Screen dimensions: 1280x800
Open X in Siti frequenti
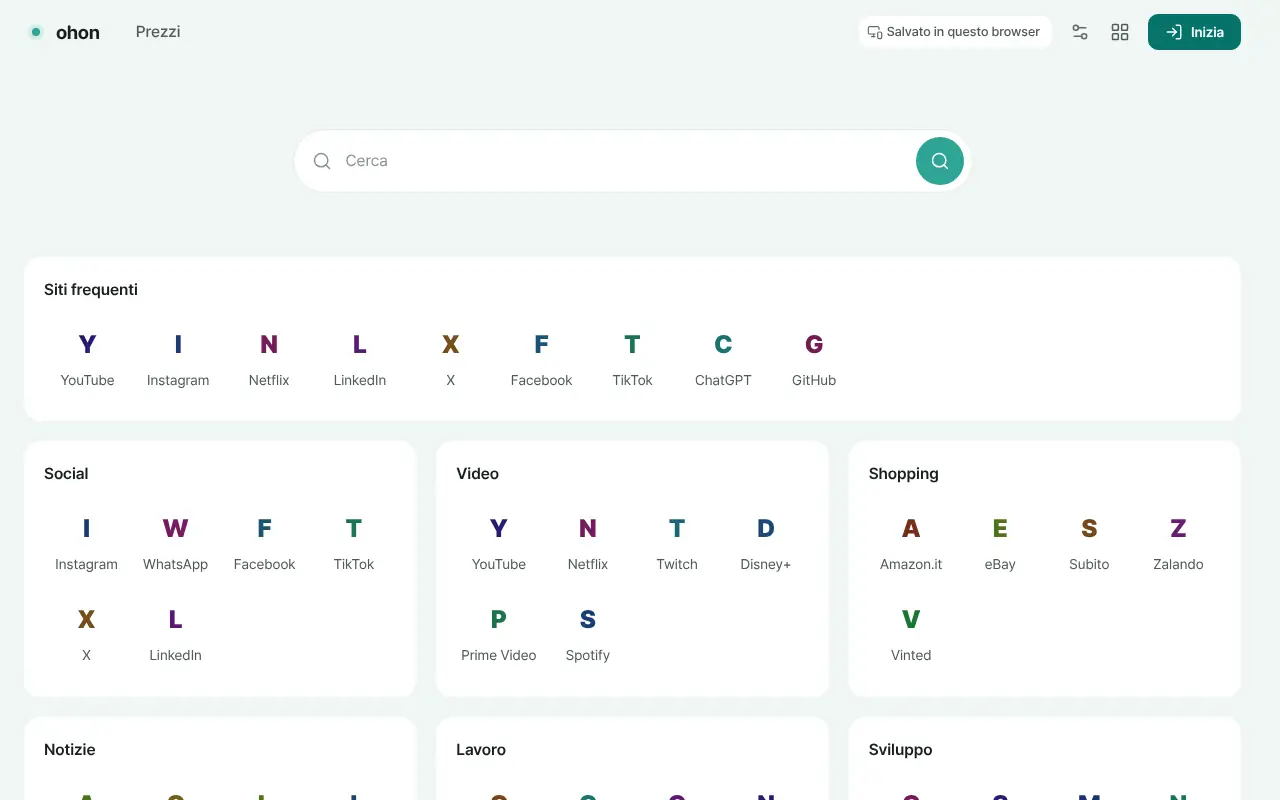pyautogui.click(x=451, y=360)
